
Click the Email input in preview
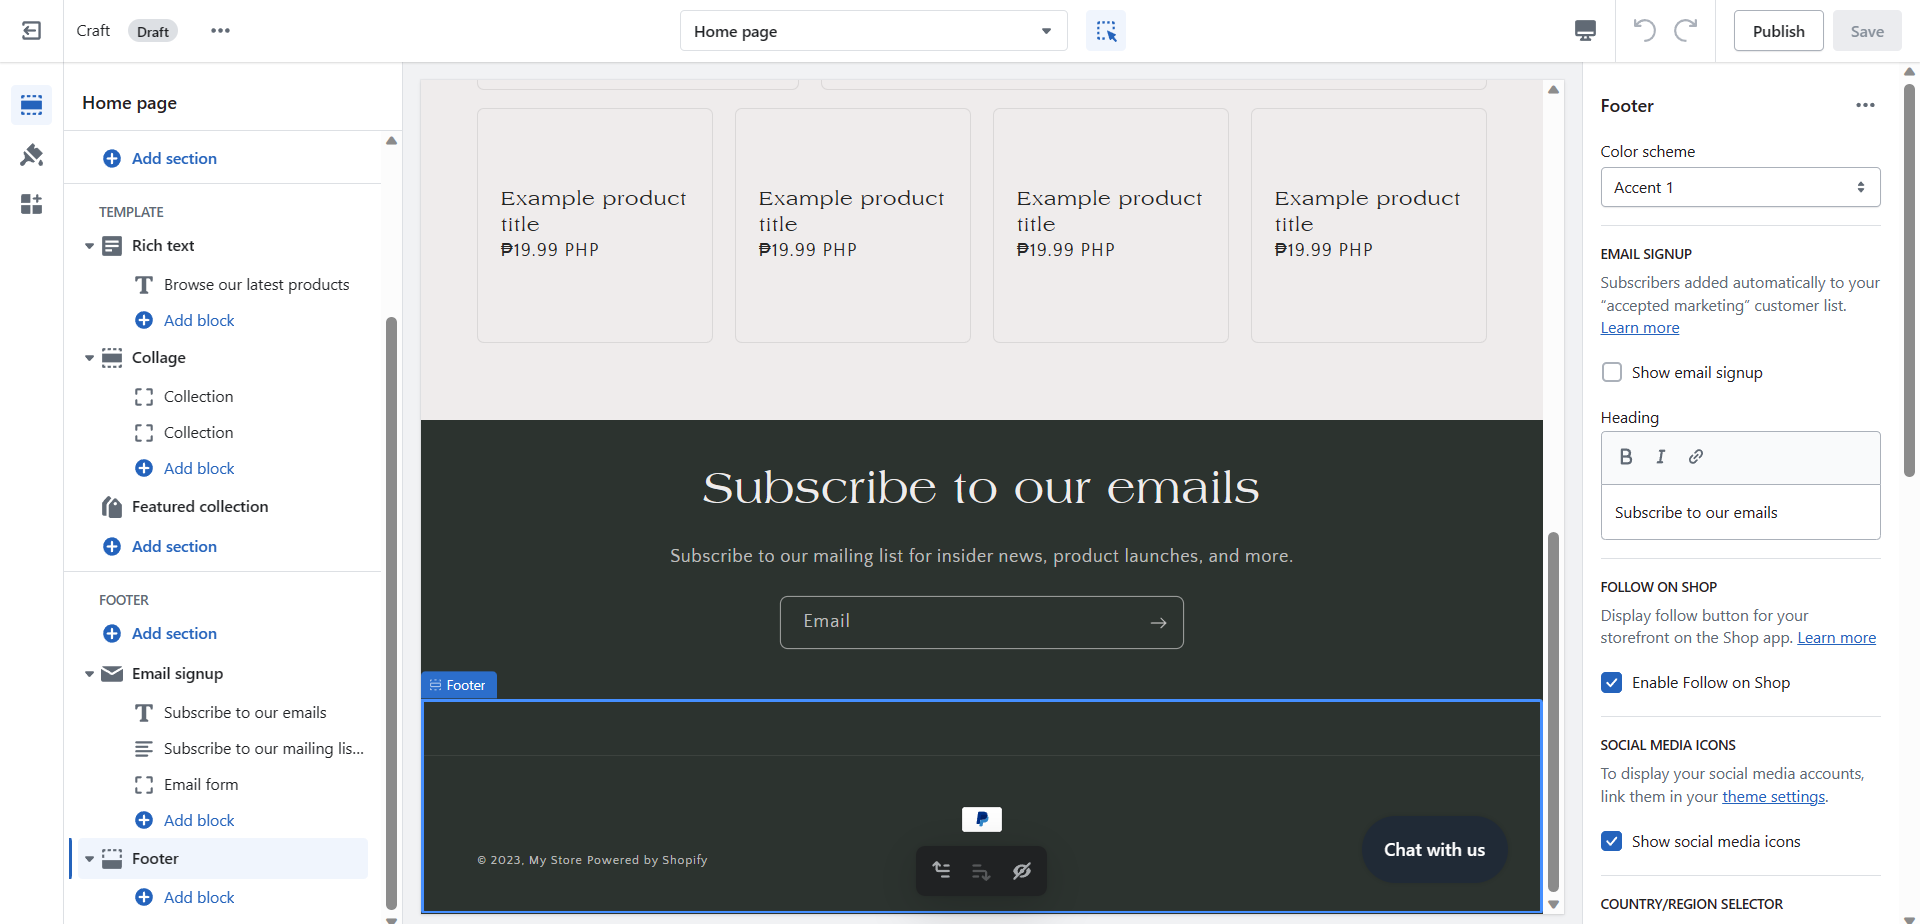pyautogui.click(x=982, y=622)
